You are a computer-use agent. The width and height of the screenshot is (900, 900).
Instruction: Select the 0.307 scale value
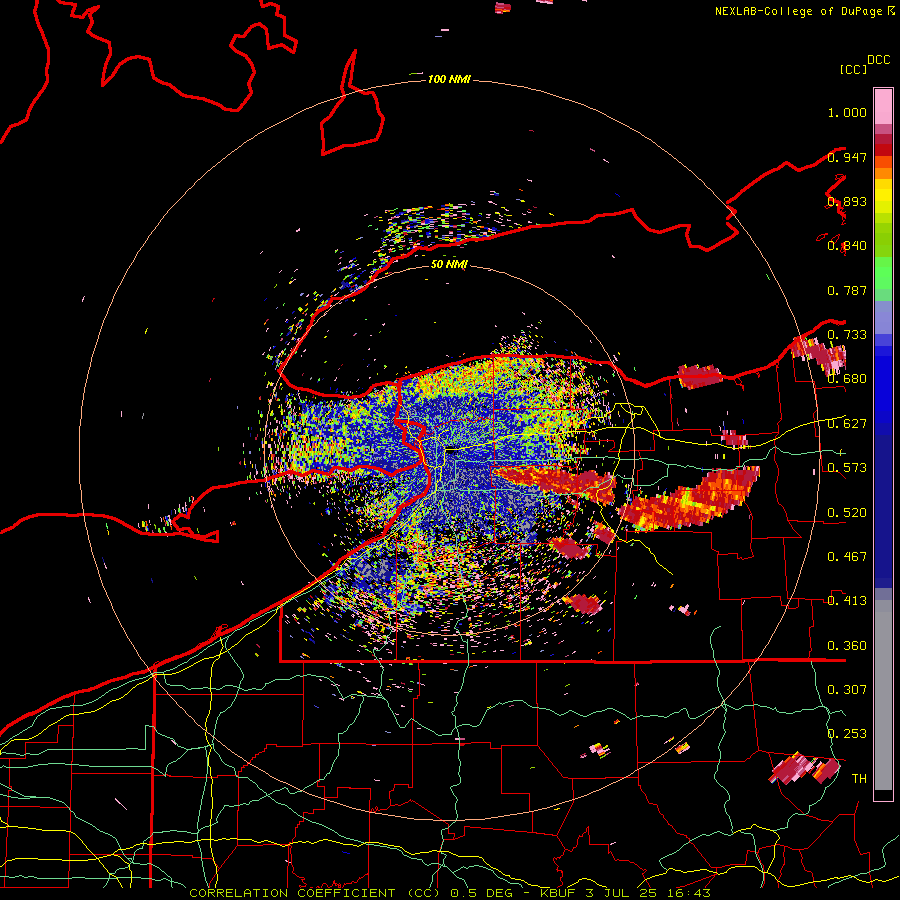click(847, 689)
